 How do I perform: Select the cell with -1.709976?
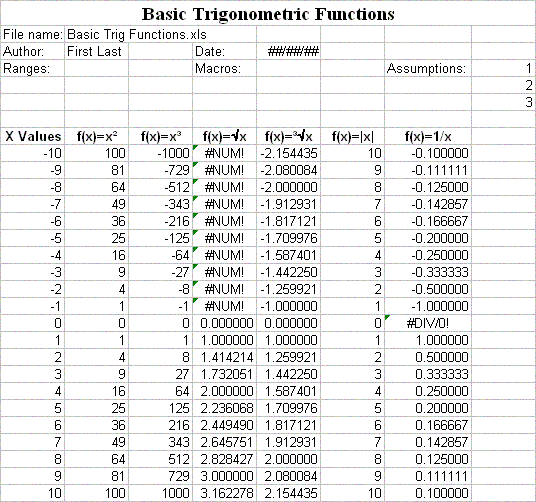tap(289, 238)
